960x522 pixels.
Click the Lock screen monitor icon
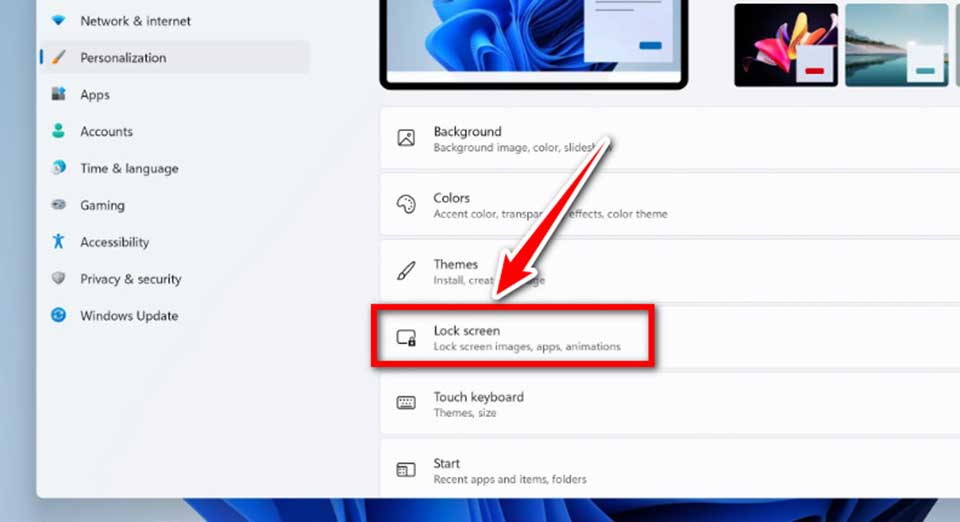point(406,337)
